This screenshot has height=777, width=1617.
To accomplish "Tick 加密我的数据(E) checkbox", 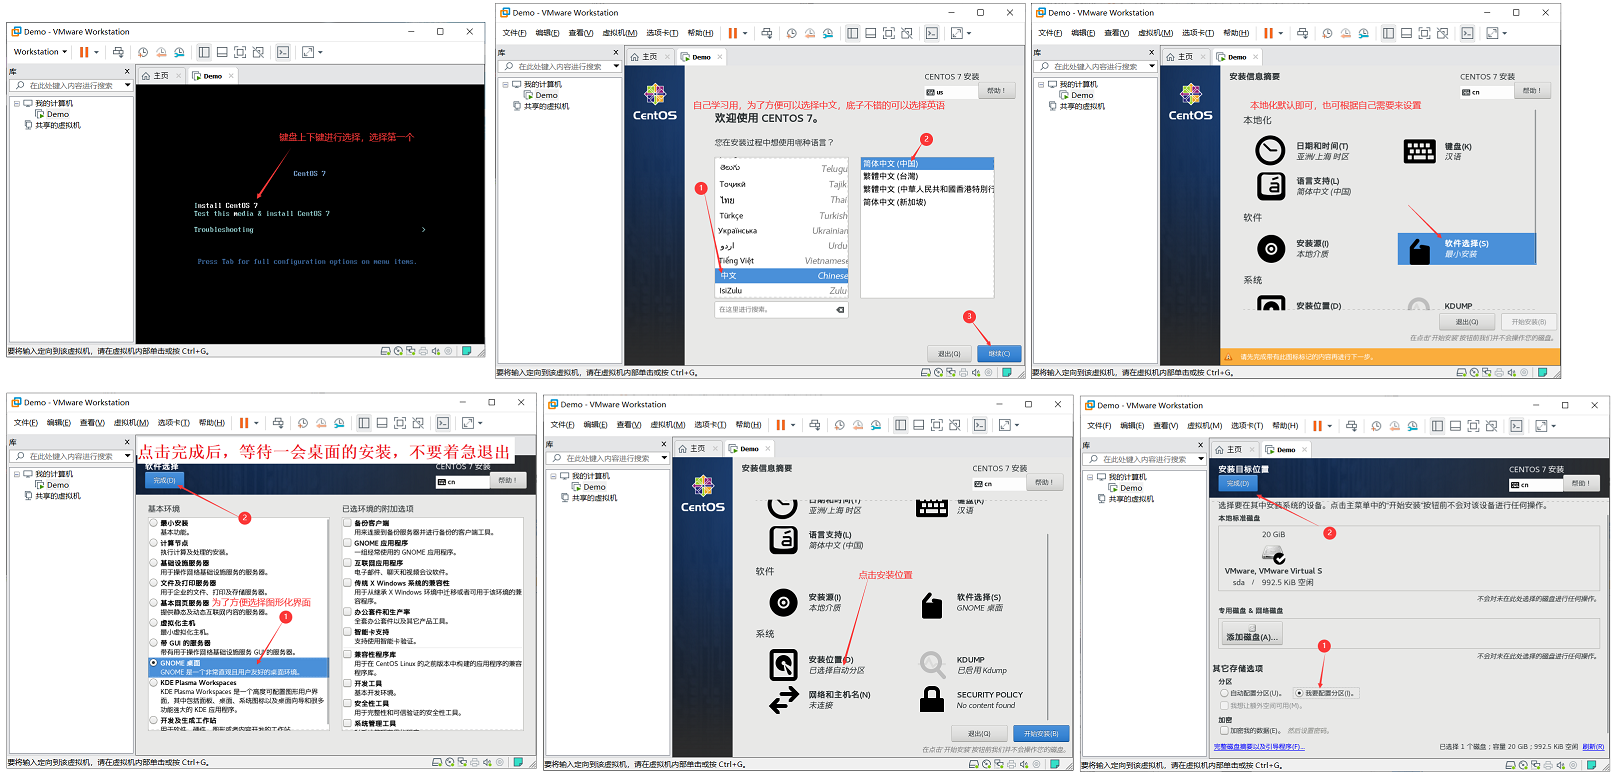I will pyautogui.click(x=1224, y=731).
